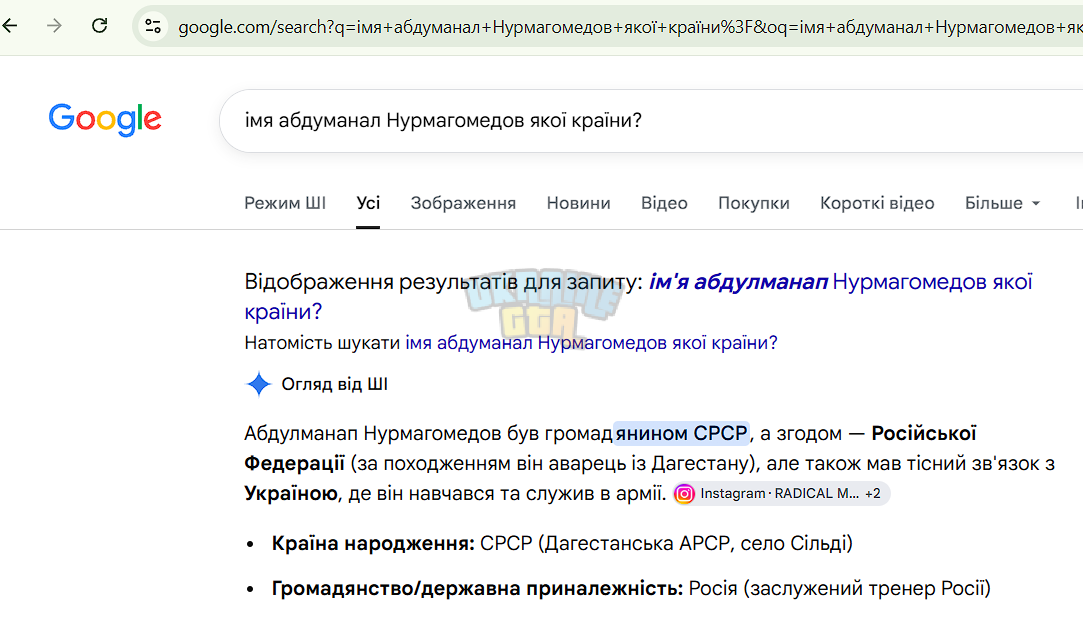1083x623 pixels.
Task: Select the Усі results tab
Action: coord(368,203)
